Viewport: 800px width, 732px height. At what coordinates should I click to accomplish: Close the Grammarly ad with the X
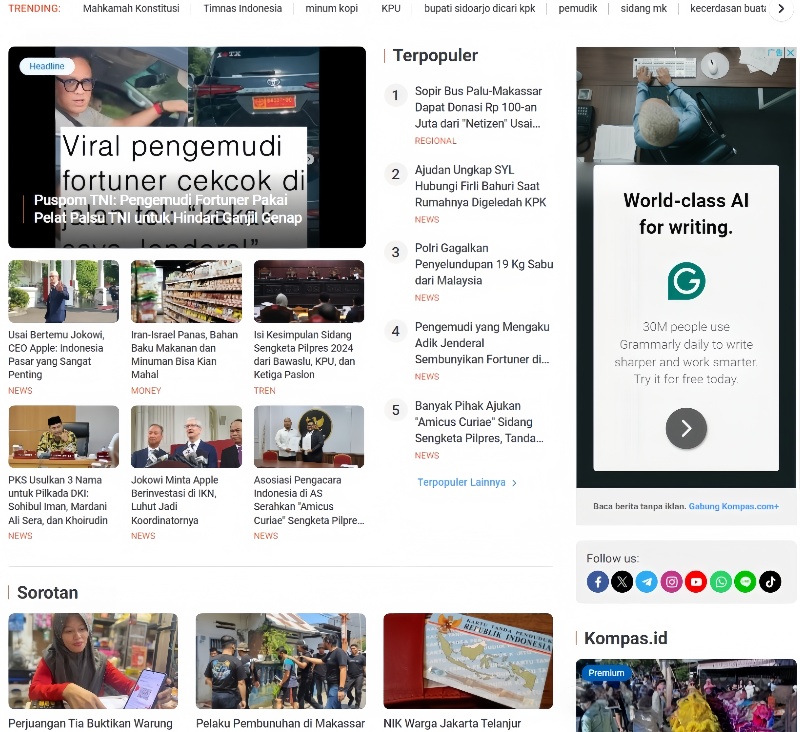[x=790, y=53]
